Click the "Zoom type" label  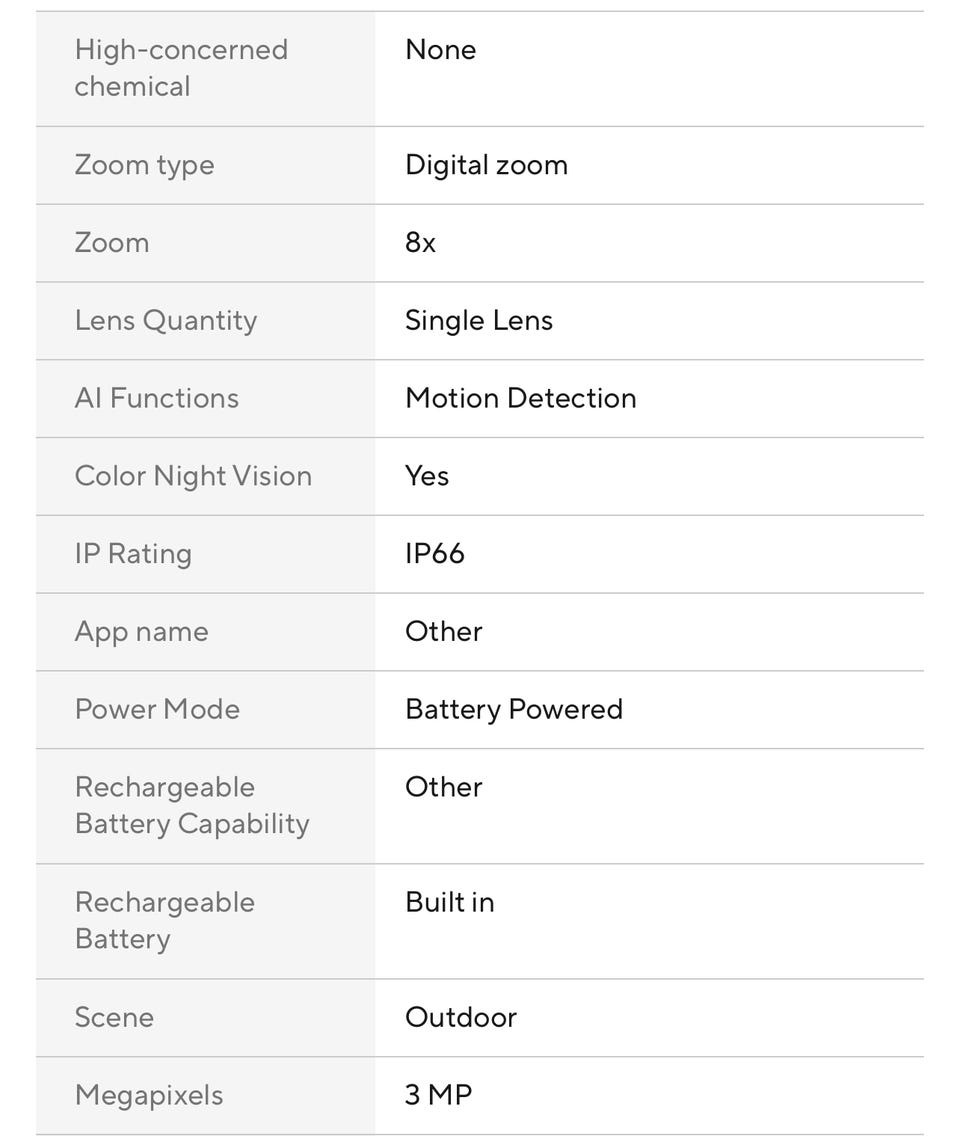[x=144, y=165]
